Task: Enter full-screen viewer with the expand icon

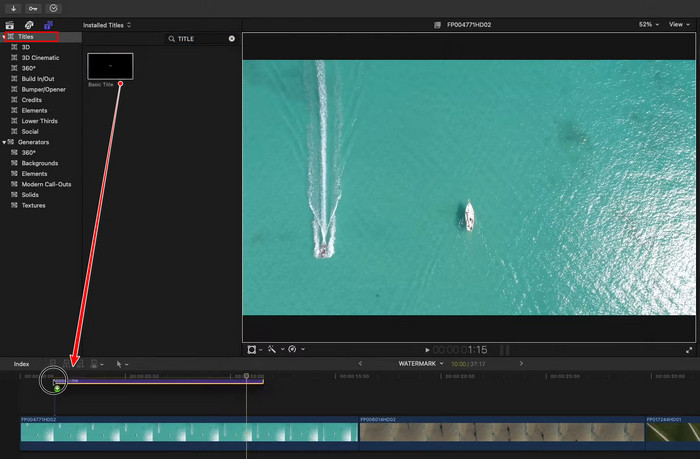Action: [x=689, y=351]
